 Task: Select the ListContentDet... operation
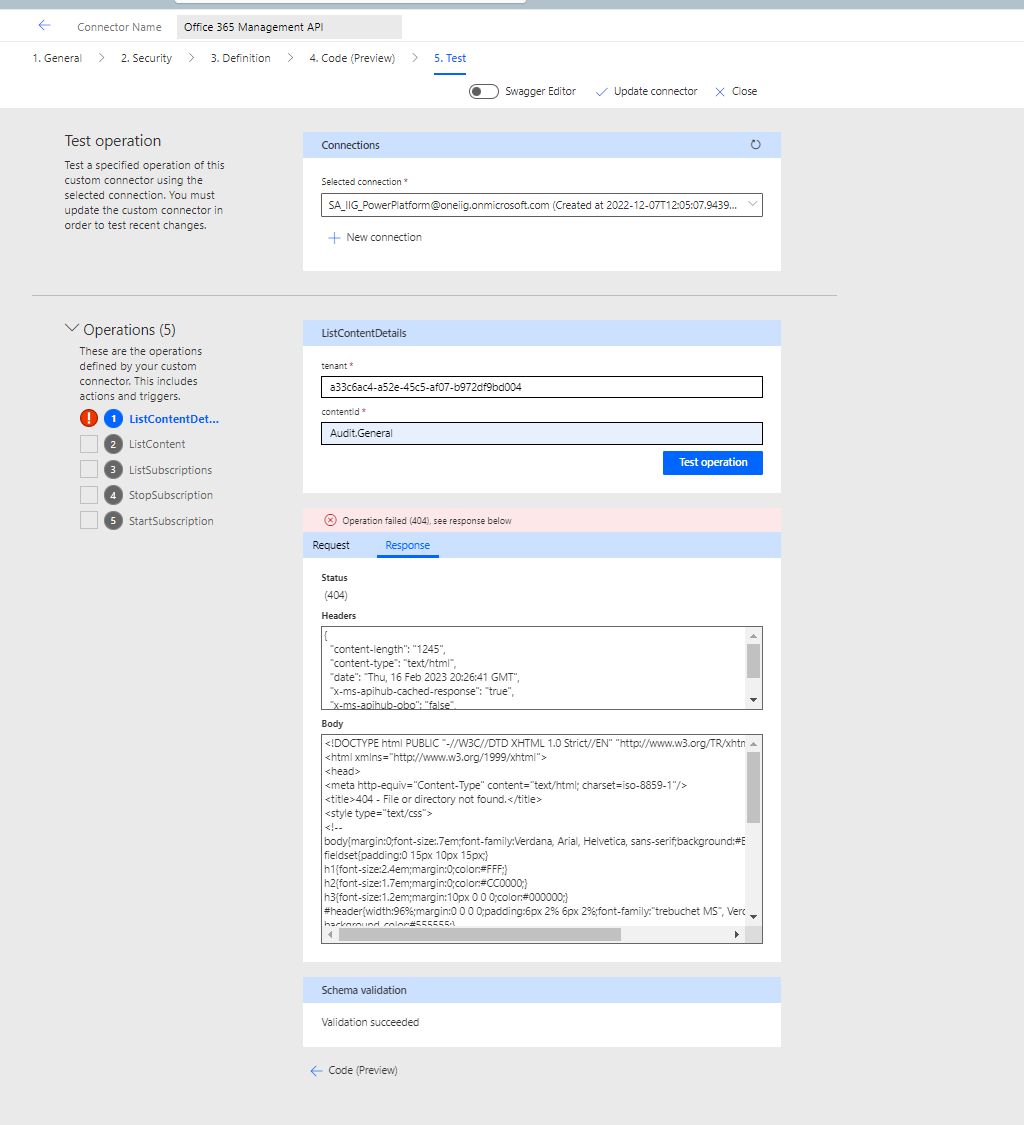tap(174, 419)
